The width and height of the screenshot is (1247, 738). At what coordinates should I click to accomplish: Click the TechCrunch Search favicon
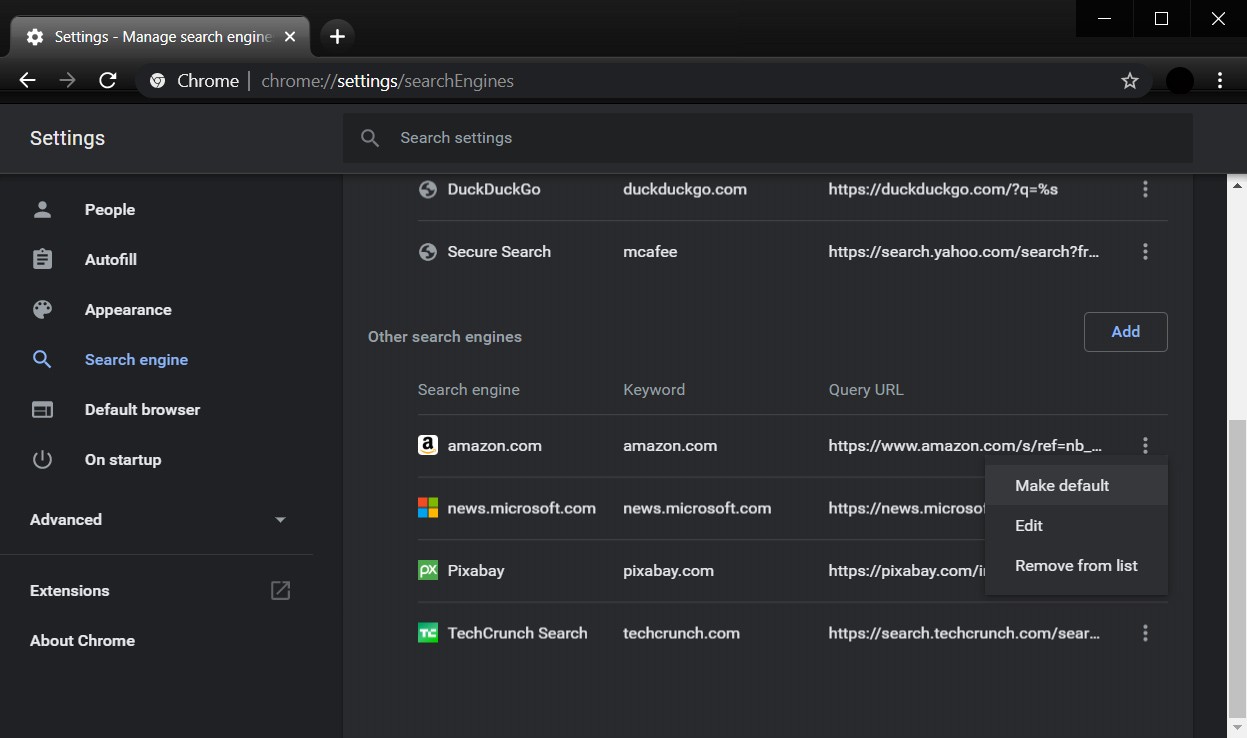pos(426,632)
